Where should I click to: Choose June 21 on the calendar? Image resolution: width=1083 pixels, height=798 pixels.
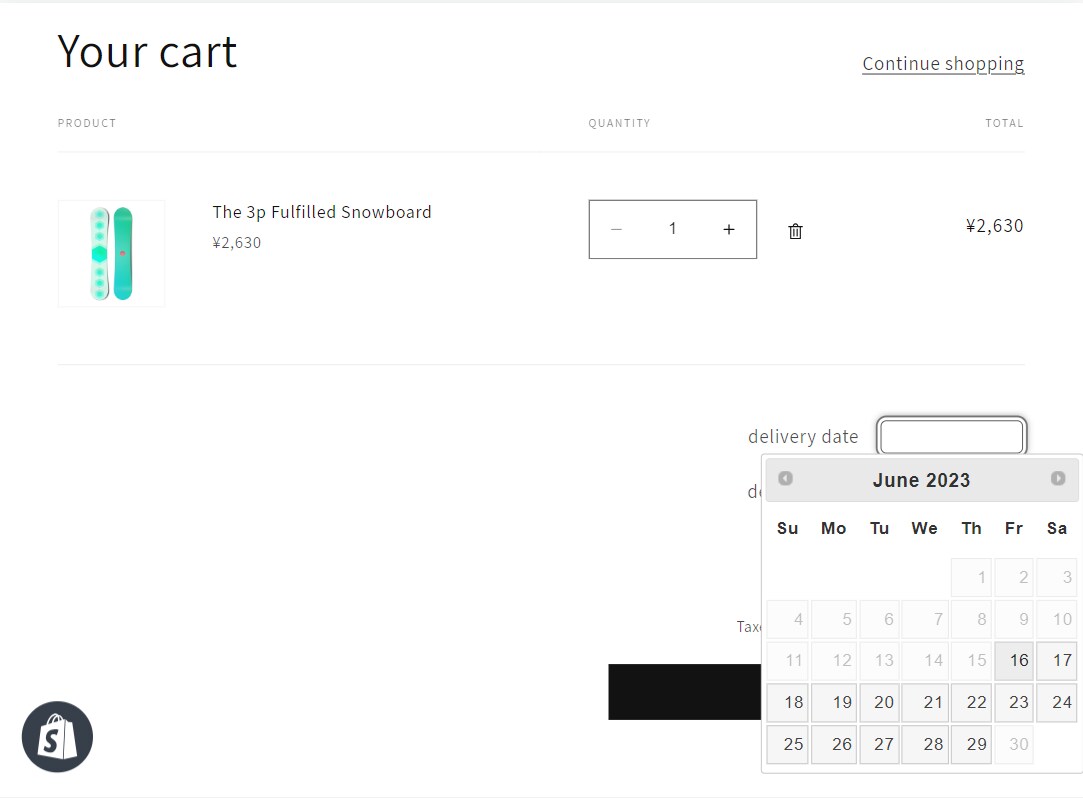point(925,703)
